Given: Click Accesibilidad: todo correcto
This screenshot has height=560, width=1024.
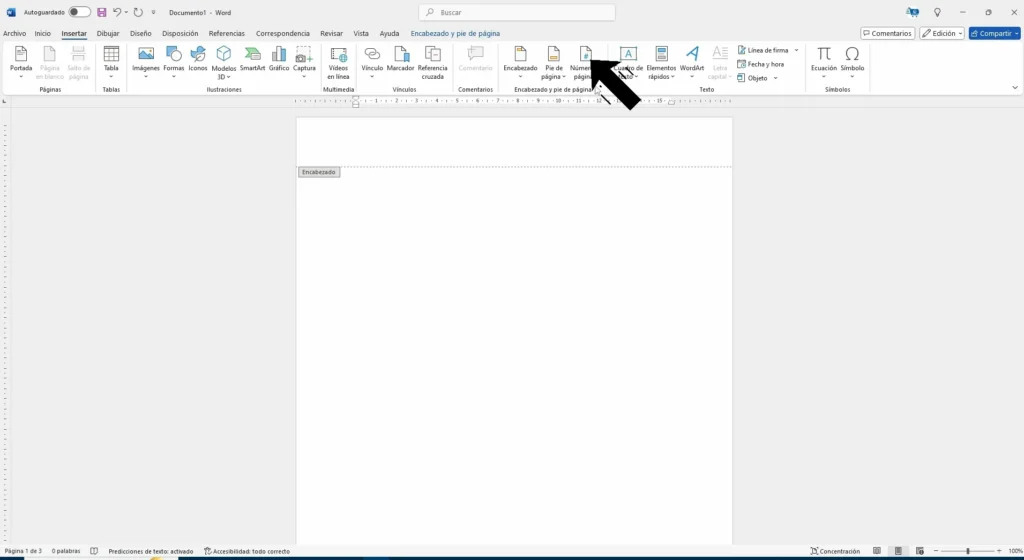Looking at the screenshot, I should point(247,552).
